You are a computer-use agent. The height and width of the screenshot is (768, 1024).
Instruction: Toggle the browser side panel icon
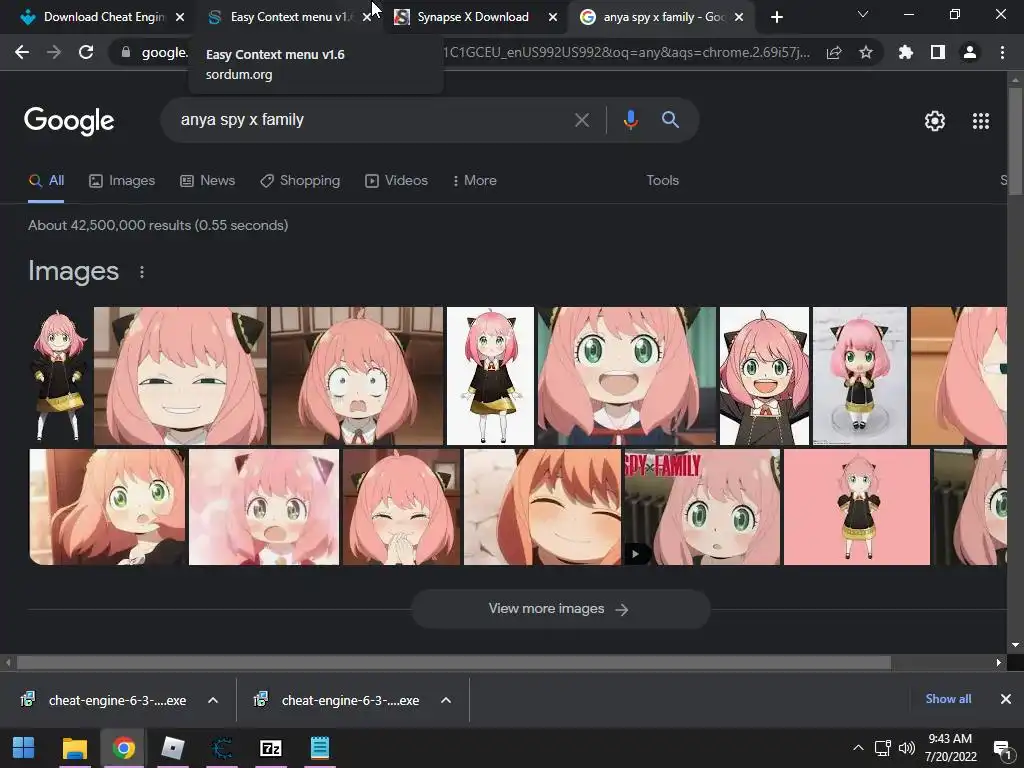[938, 52]
